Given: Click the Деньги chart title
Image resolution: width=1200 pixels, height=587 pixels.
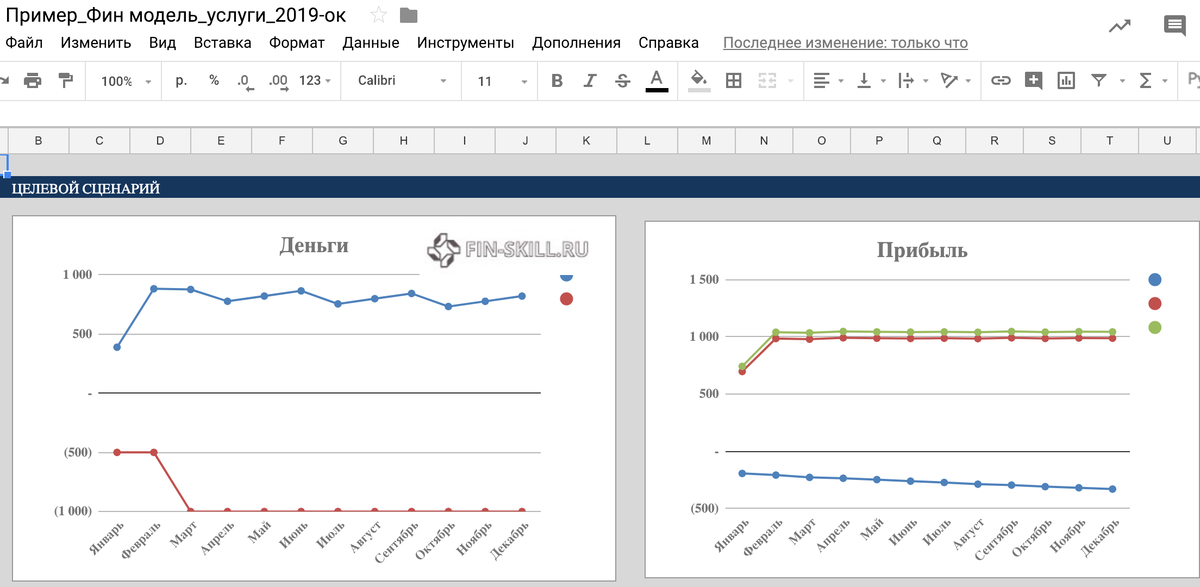Looking at the screenshot, I should 314,245.
